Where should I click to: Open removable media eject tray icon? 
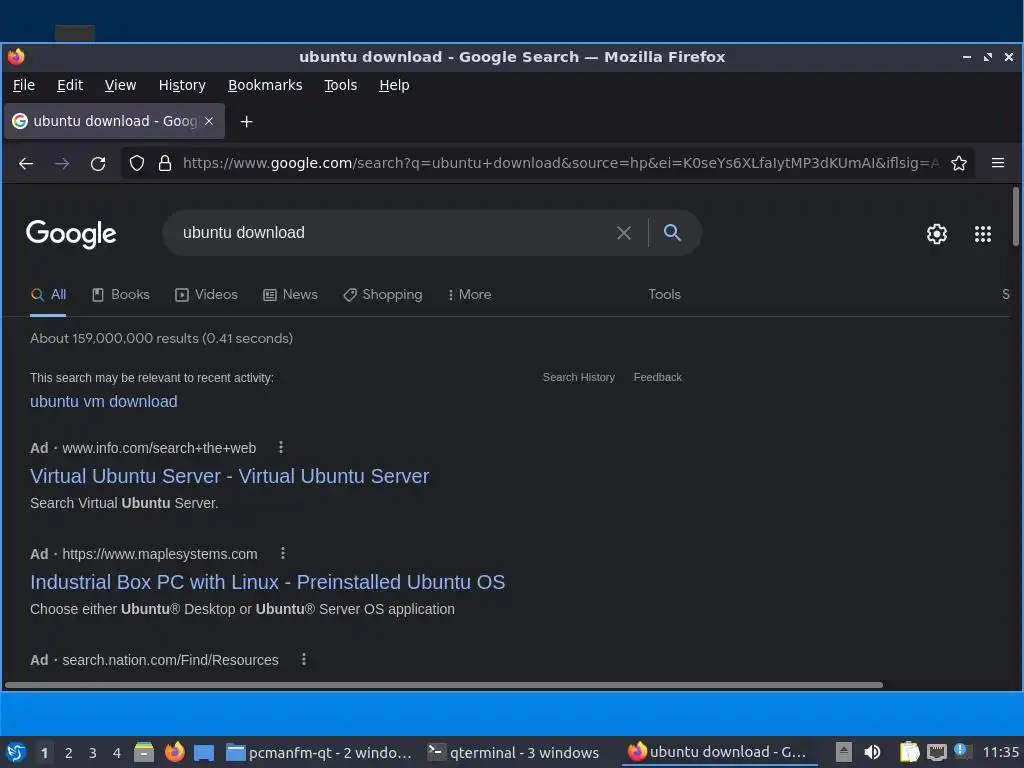pos(844,752)
